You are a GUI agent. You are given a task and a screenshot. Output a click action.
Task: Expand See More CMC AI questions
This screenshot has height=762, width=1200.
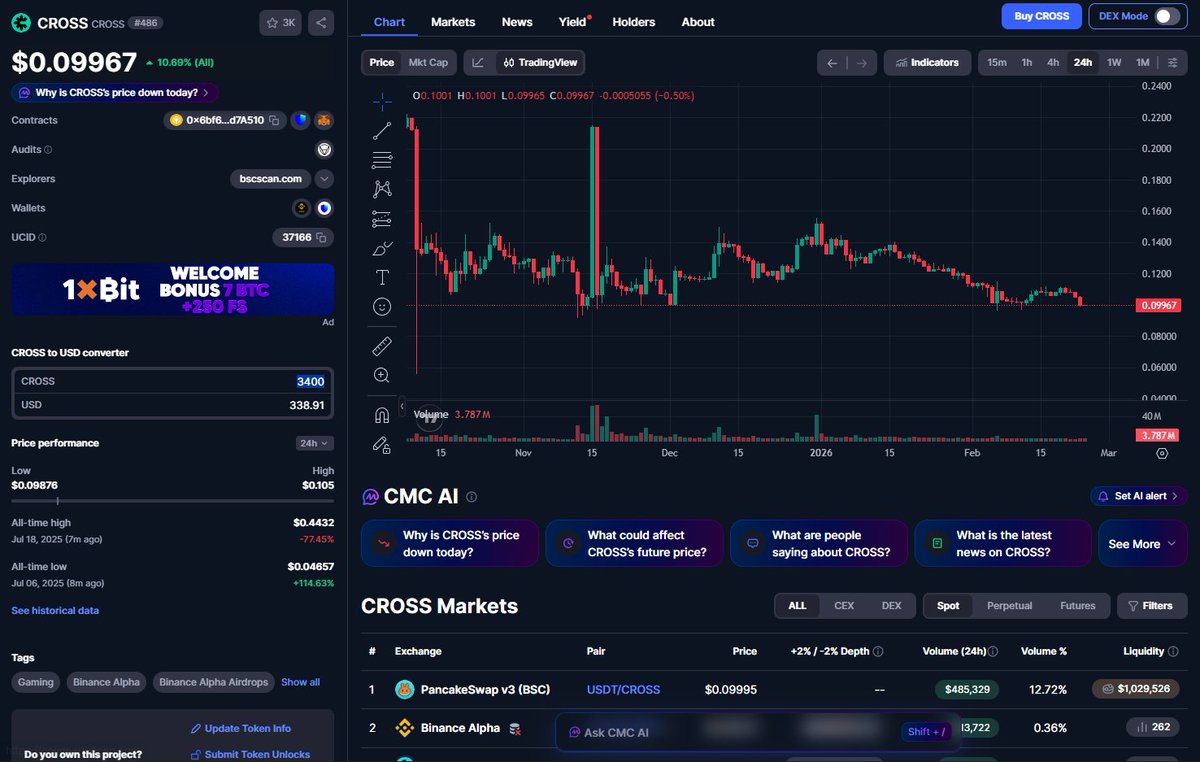(x=1142, y=544)
